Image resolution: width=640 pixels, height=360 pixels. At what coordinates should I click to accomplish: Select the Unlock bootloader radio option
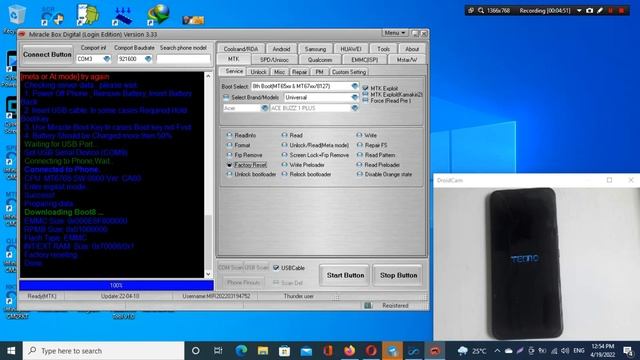tap(229, 174)
